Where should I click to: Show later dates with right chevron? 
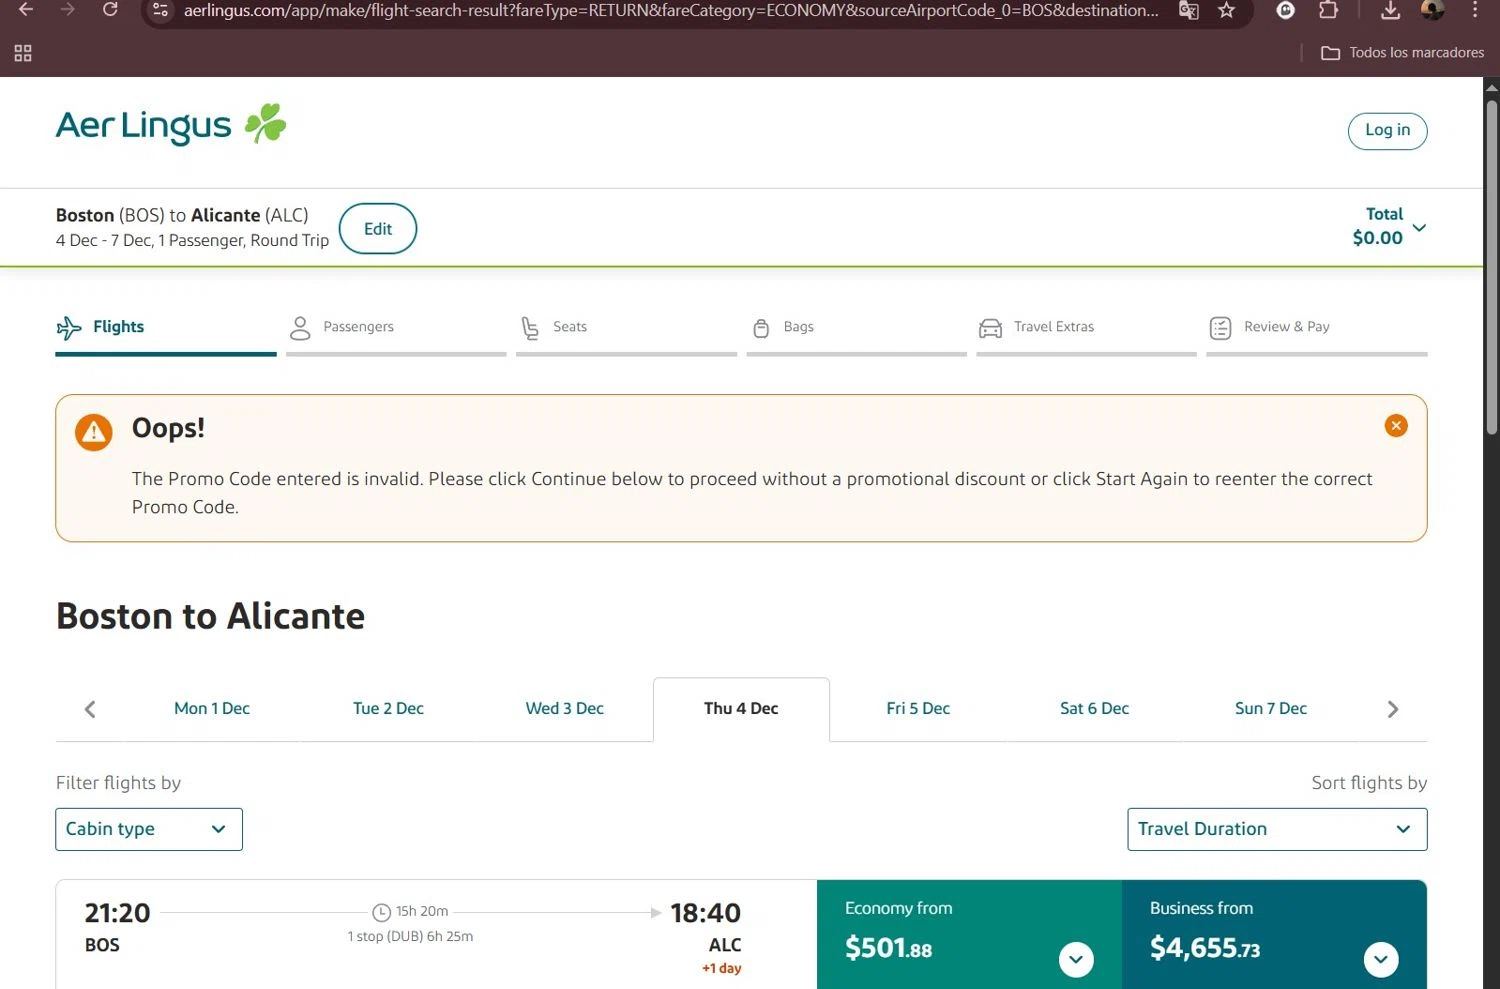(1393, 709)
